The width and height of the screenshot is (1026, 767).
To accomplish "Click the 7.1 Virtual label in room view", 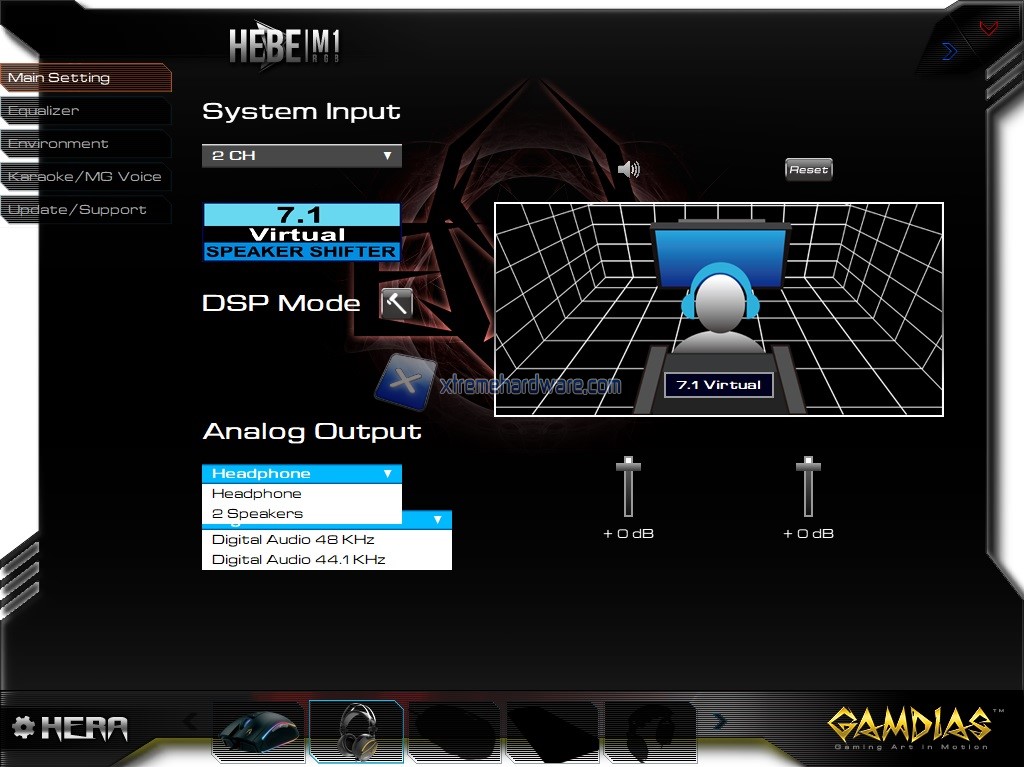I will click(x=718, y=385).
